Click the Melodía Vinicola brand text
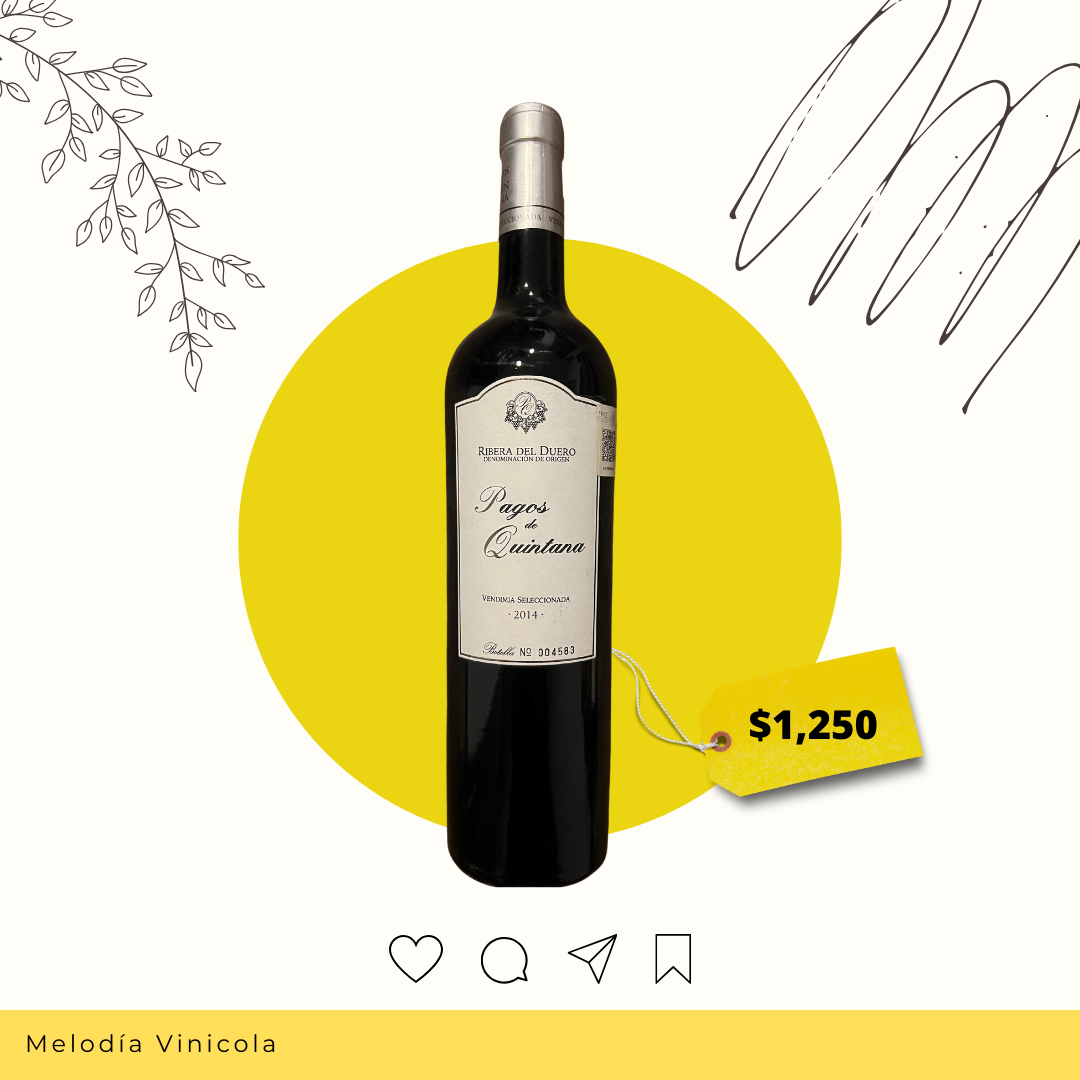Viewport: 1080px width, 1080px height. 151,1043
